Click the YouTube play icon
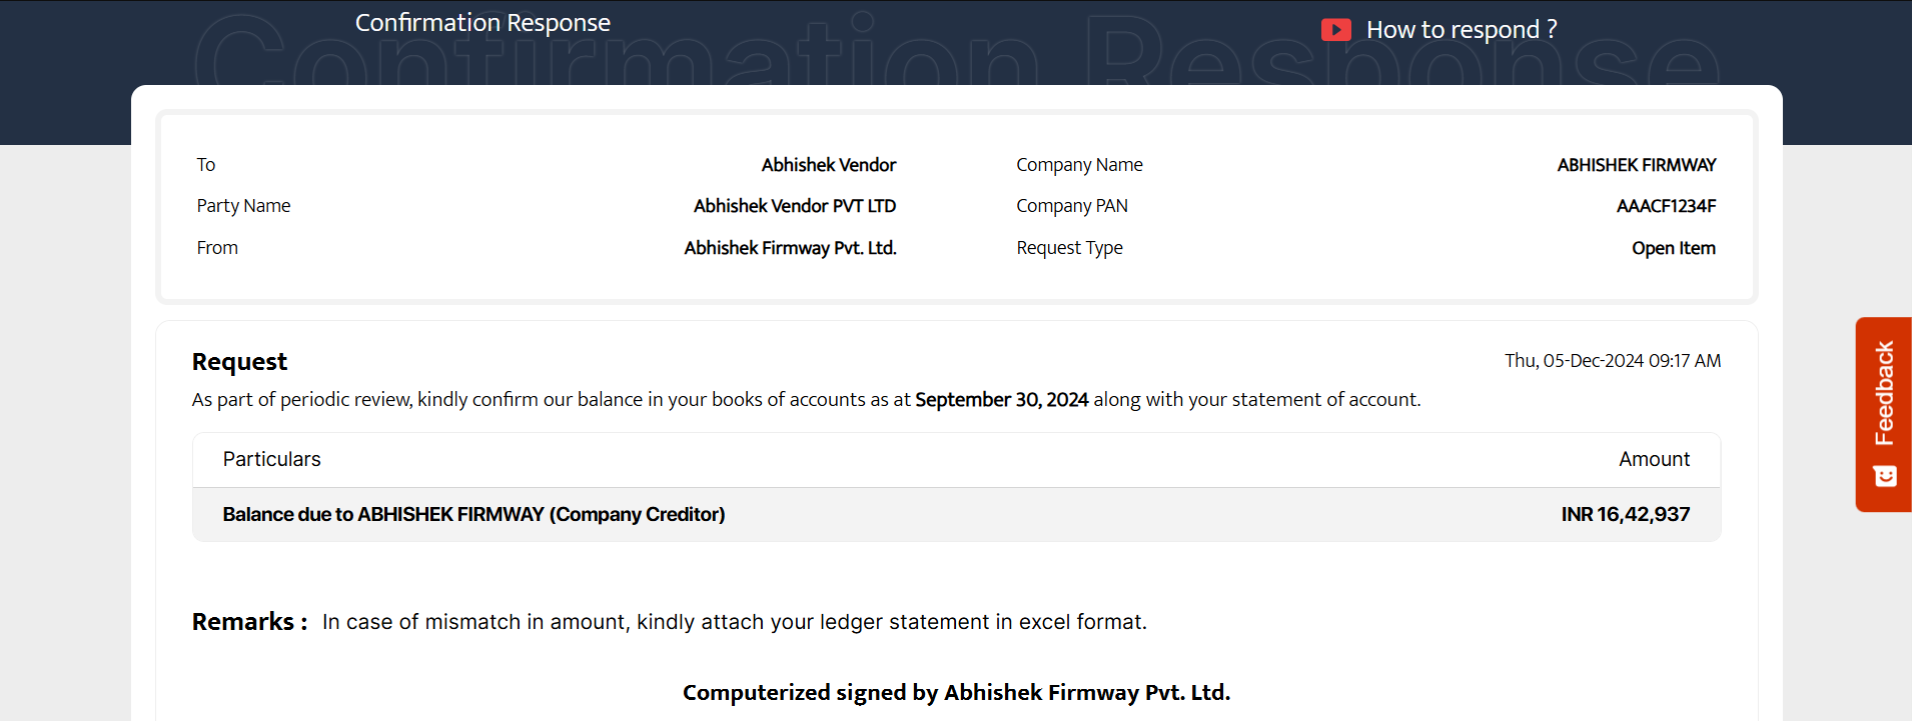 [x=1335, y=30]
